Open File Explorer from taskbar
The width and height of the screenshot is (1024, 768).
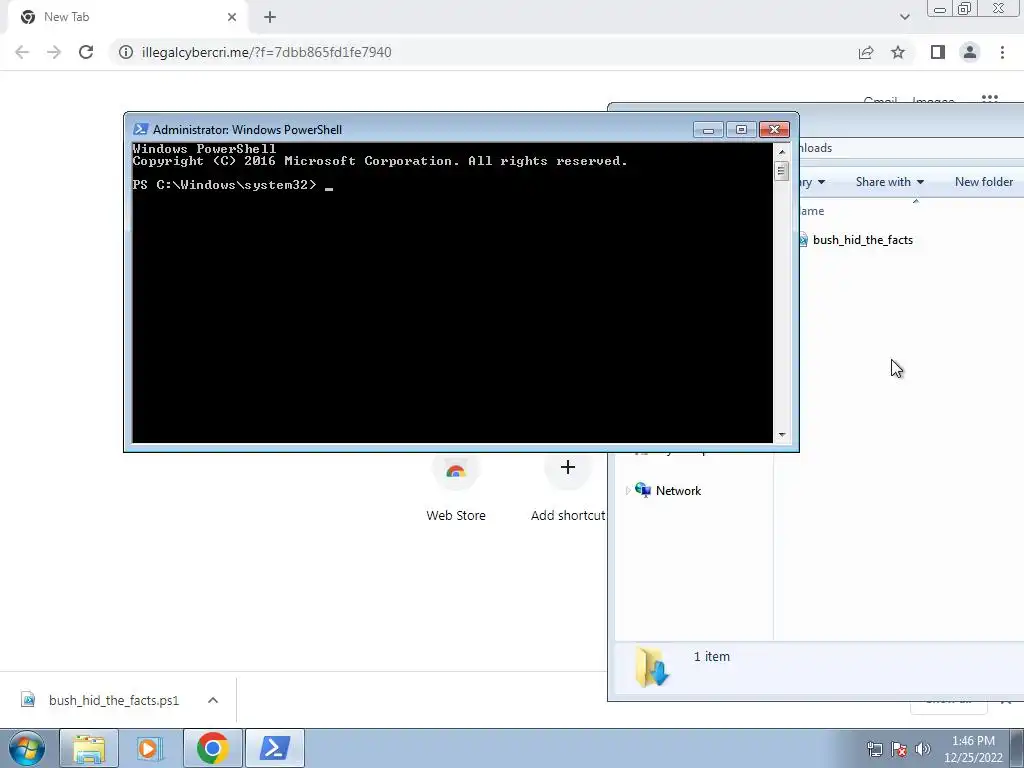89,748
